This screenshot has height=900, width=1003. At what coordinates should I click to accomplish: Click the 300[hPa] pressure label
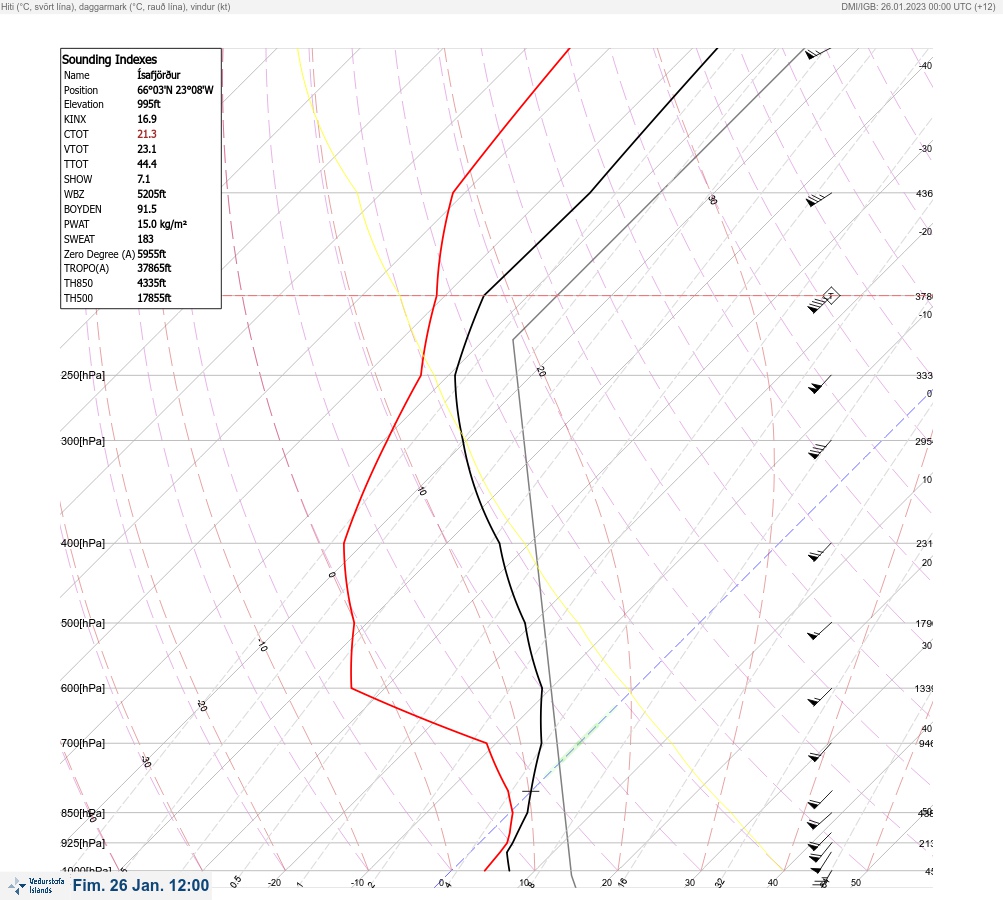point(83,441)
